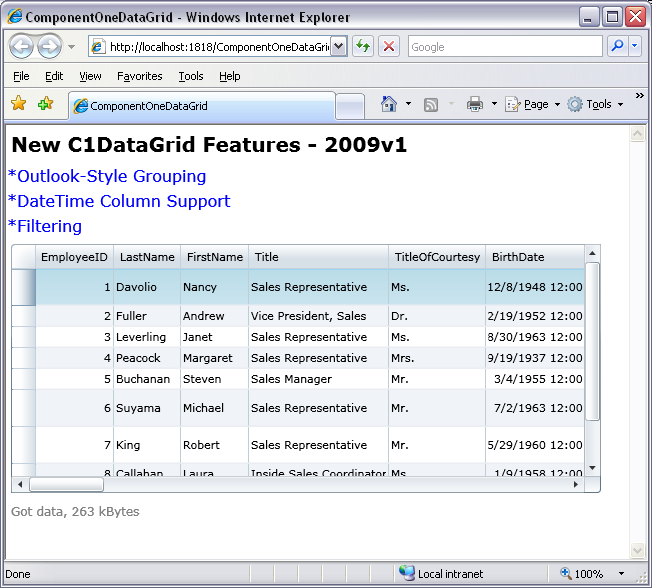Open the Favorites Center star icon

19,103
